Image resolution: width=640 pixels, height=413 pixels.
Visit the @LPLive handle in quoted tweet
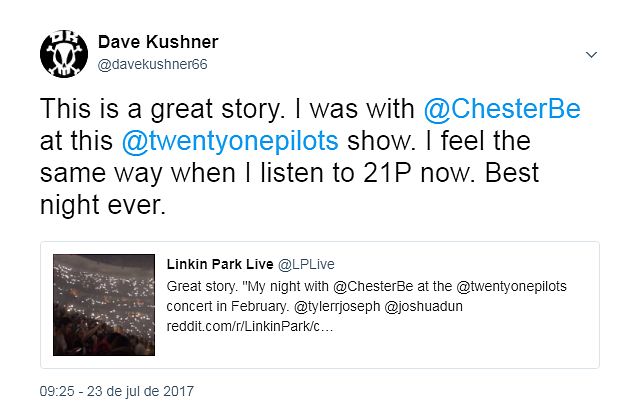tap(306, 264)
